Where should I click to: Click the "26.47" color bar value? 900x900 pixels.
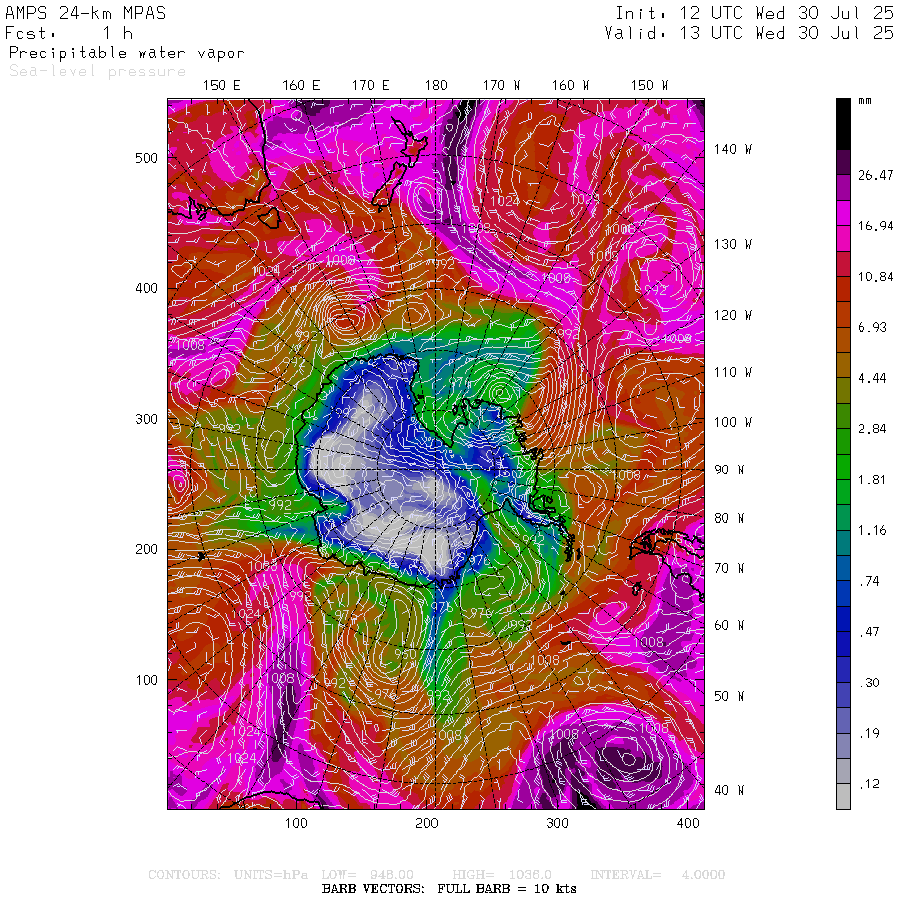(876, 175)
